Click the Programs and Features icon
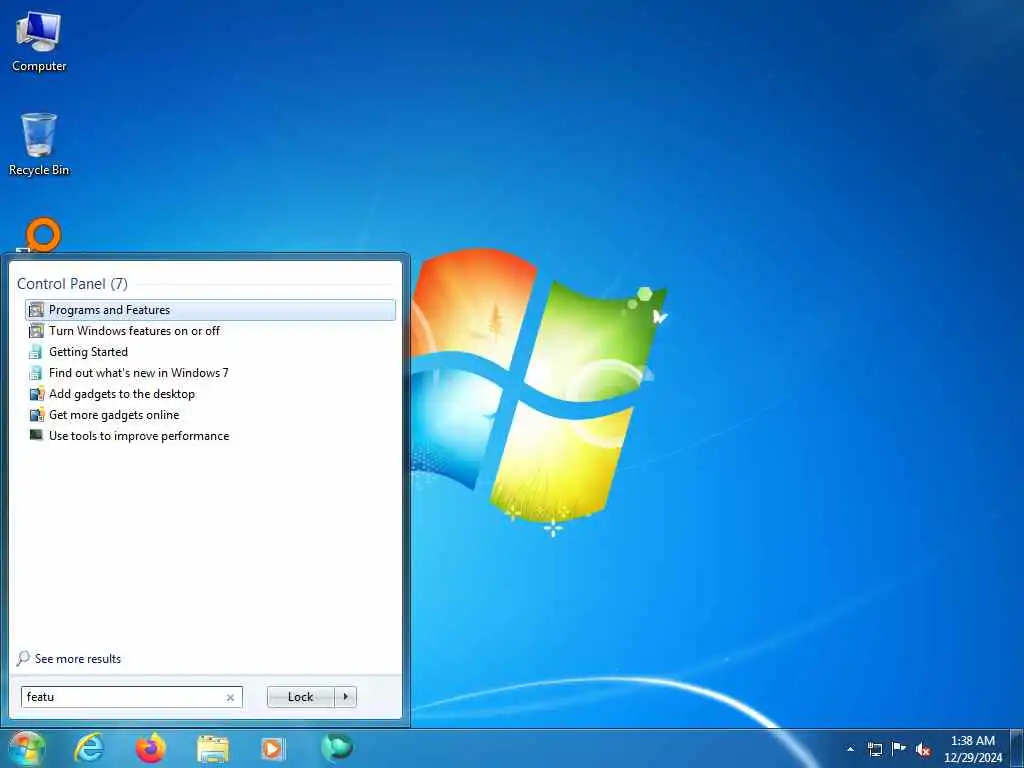The image size is (1024, 768). click(37, 310)
